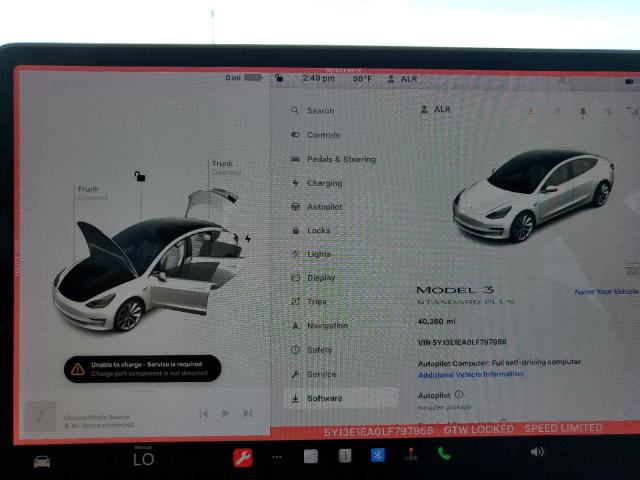Open the ALR driver profile in settings
The image size is (640, 480).
point(436,109)
